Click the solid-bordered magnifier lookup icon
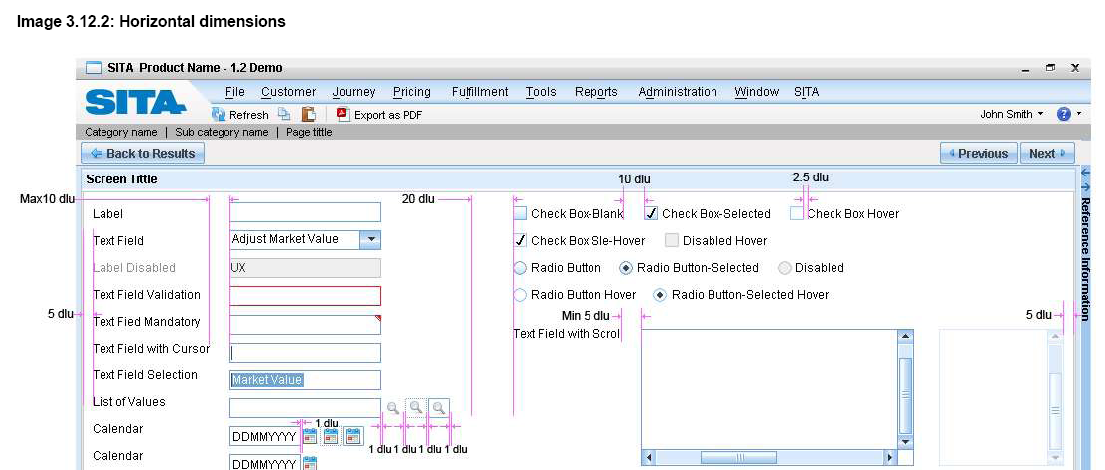 point(439,407)
